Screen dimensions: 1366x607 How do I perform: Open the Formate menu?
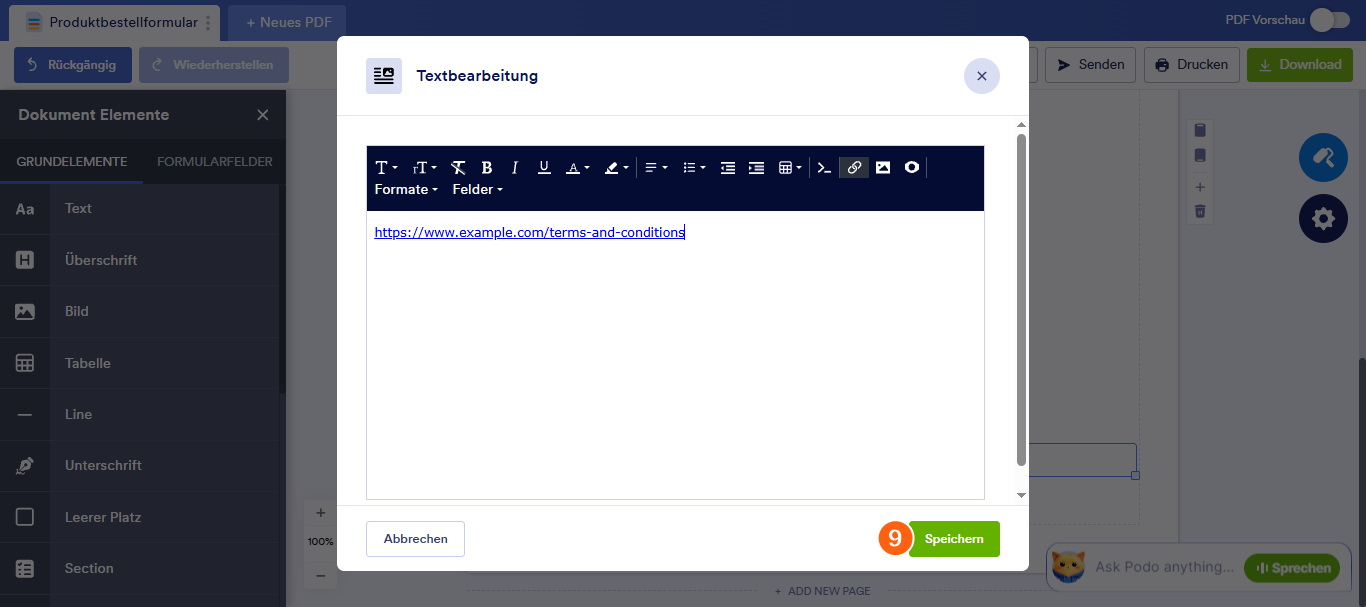(x=407, y=189)
